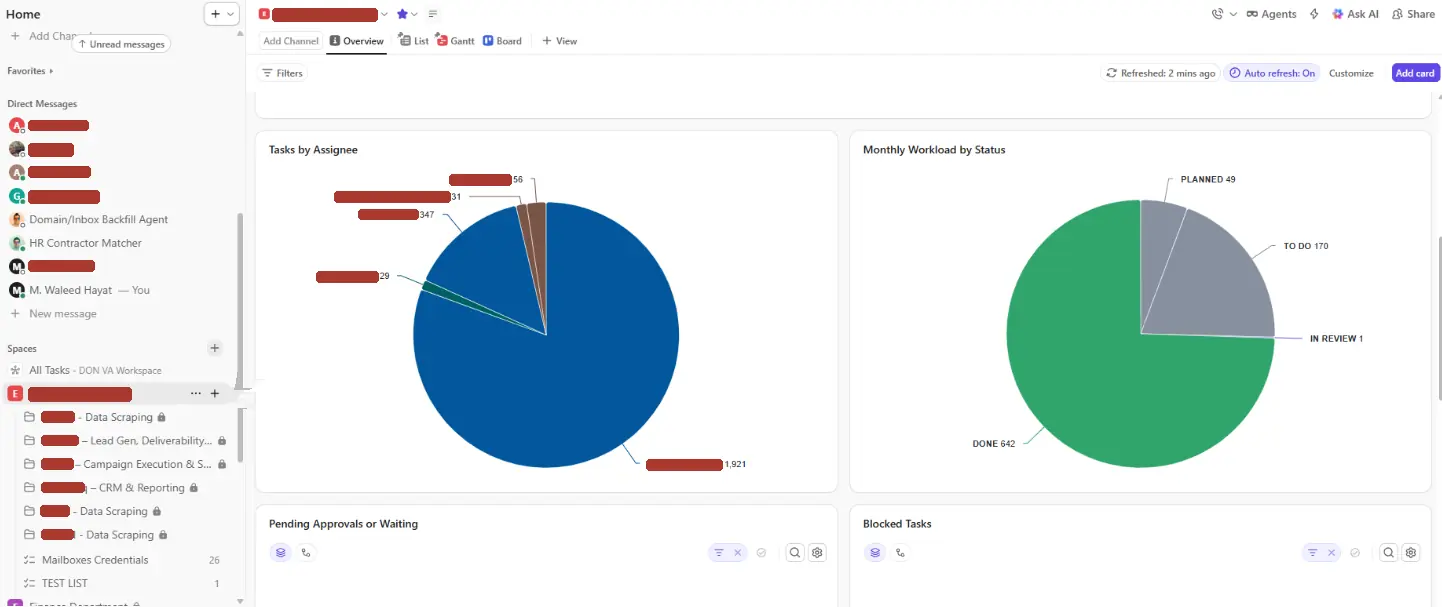
Task: Clear the filter x in Pending Approvals card
Action: pos(738,552)
